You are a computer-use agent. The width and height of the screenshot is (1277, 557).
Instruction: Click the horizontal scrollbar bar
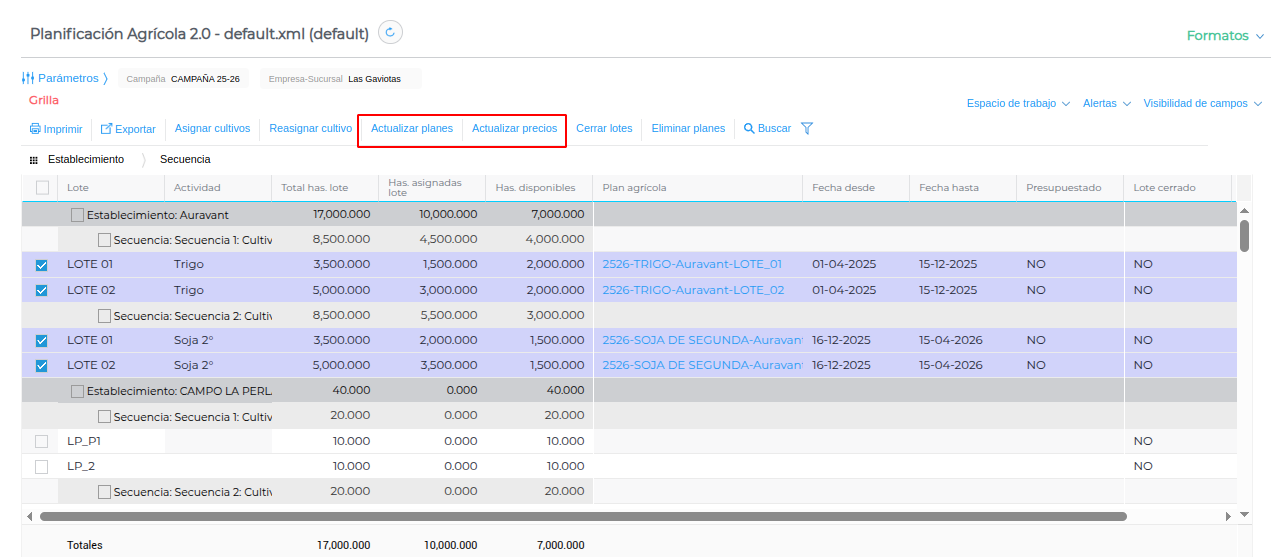click(583, 517)
